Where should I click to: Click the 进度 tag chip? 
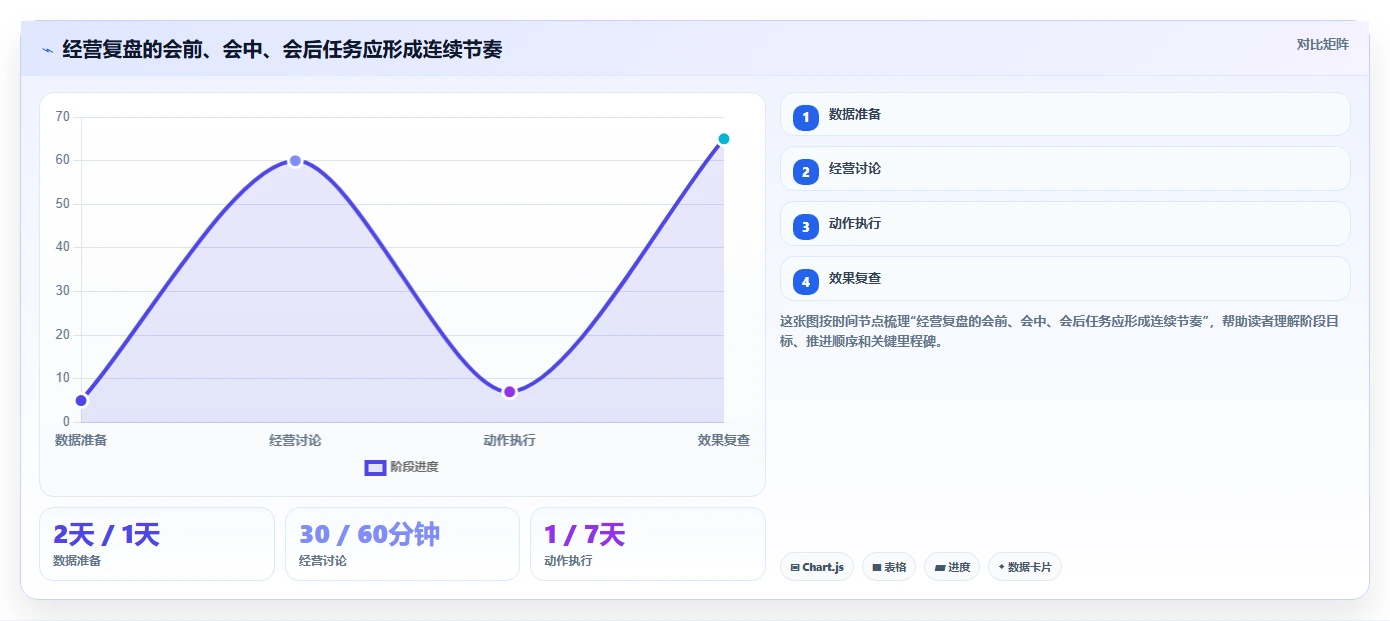coord(952,567)
